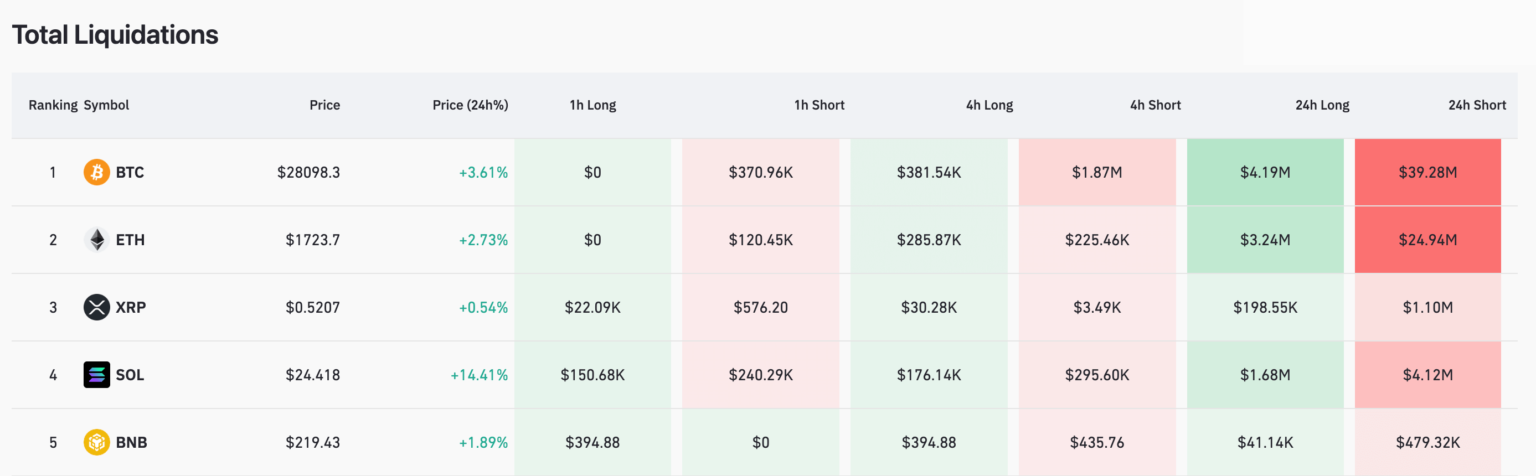Viewport: 1536px width, 476px height.
Task: Click the Total Liquidations heading
Action: point(115,35)
